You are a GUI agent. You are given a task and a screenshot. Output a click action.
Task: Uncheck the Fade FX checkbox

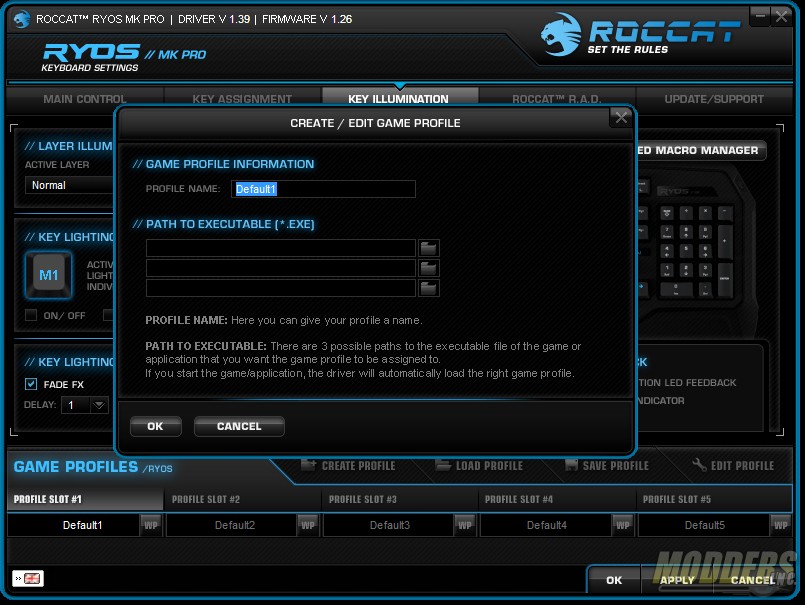(x=31, y=384)
